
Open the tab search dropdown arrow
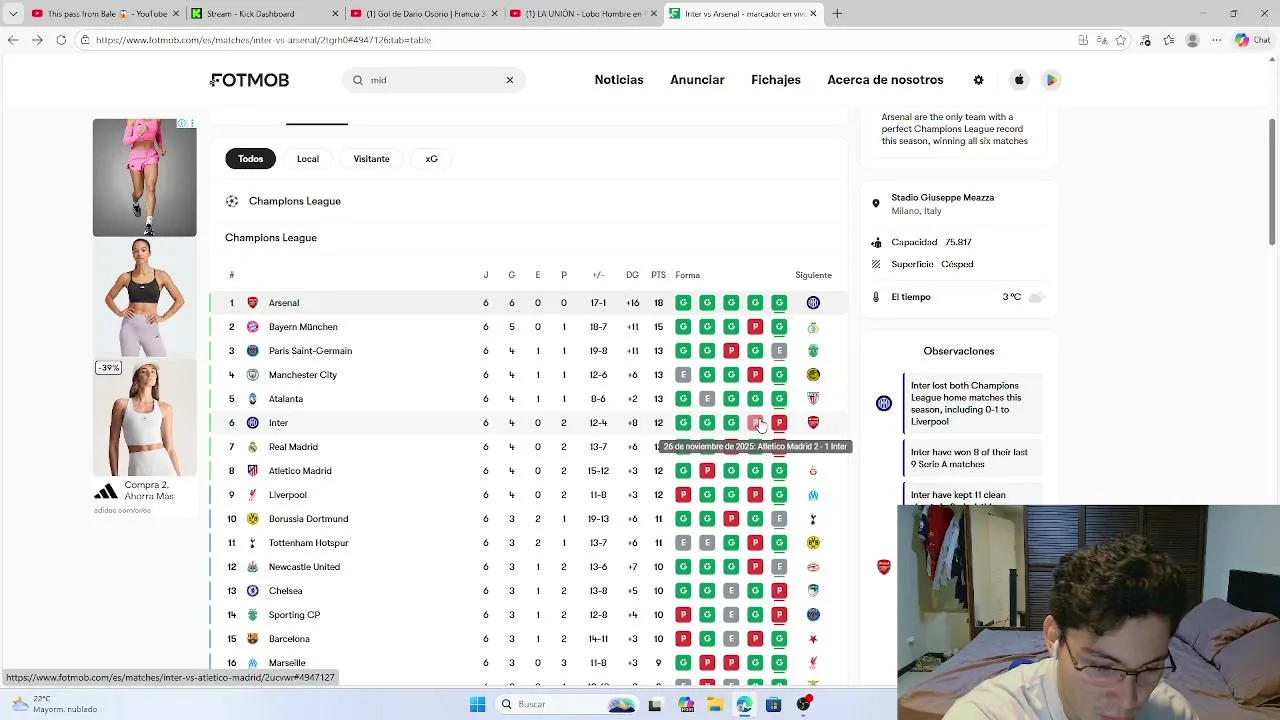13,14
